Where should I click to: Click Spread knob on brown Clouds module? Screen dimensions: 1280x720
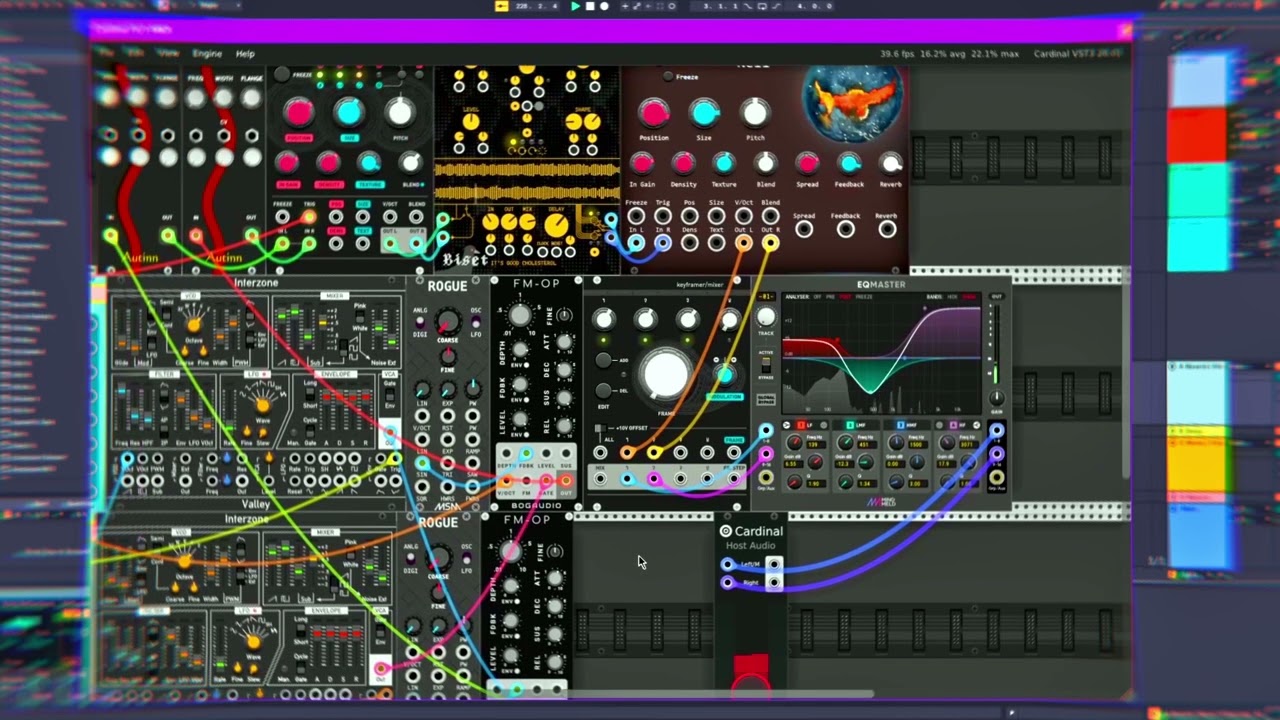click(807, 163)
